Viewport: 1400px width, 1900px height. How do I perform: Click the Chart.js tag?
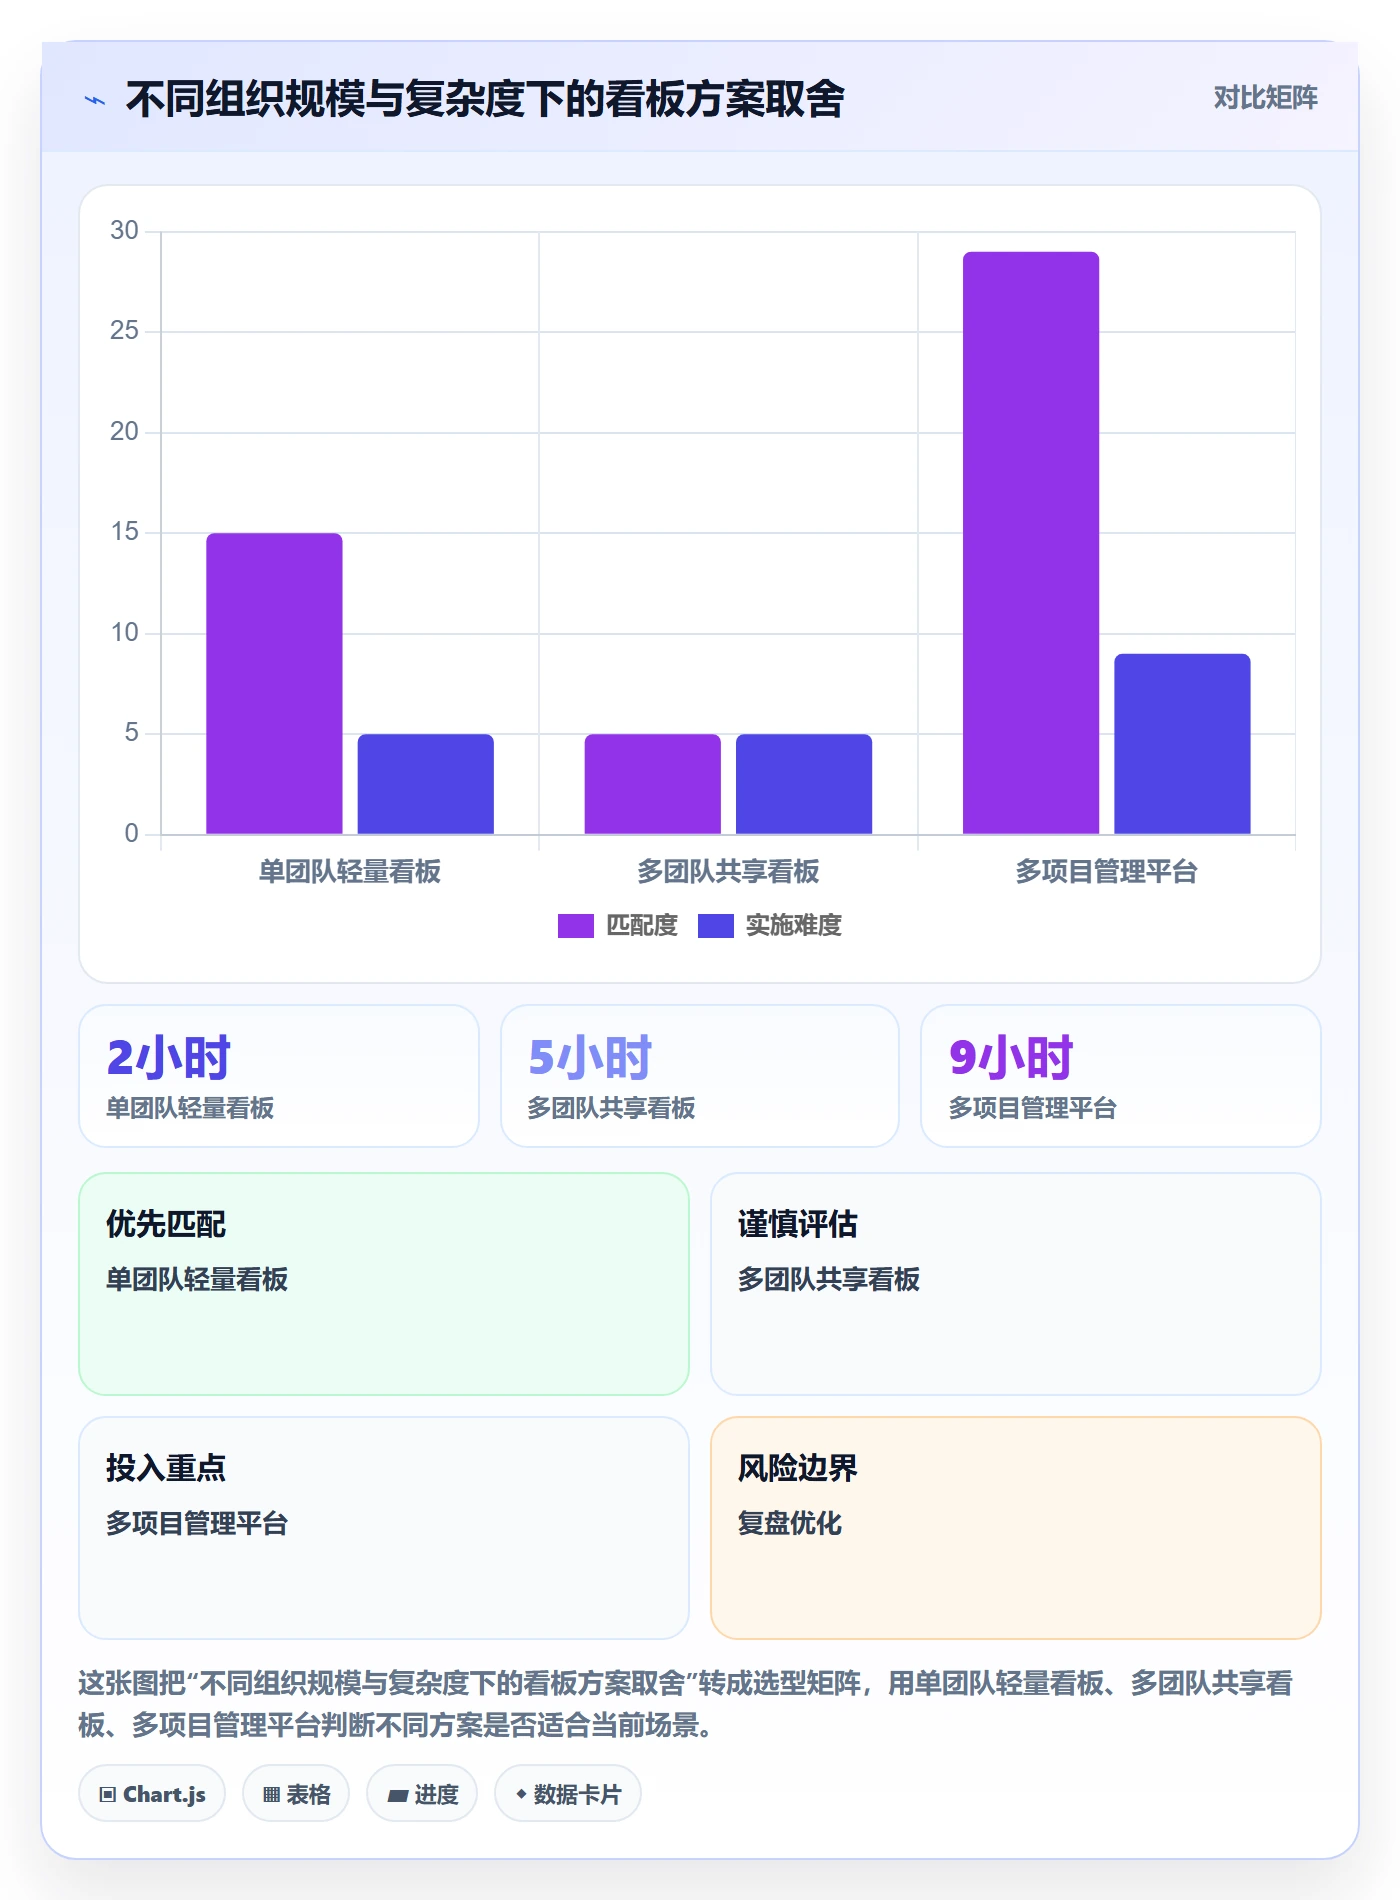[x=152, y=1794]
